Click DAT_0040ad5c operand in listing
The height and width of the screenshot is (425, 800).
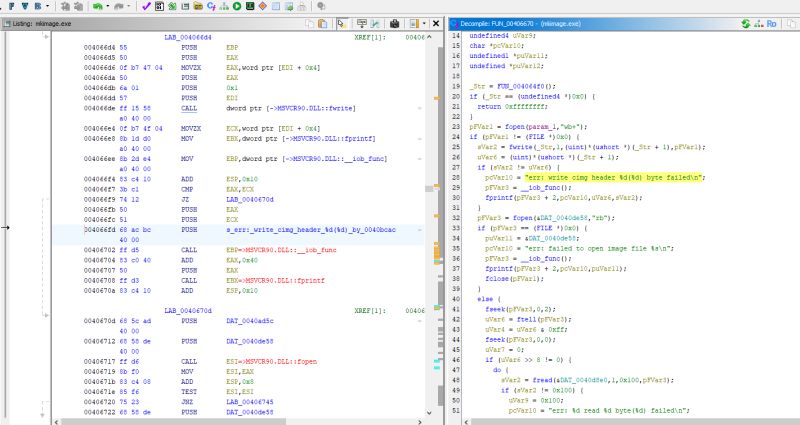pos(250,321)
